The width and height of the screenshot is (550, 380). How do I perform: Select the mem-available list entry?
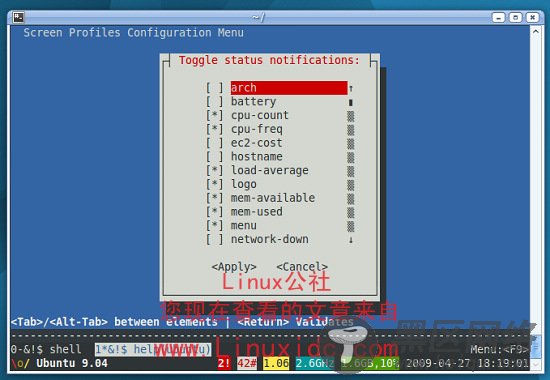point(273,198)
